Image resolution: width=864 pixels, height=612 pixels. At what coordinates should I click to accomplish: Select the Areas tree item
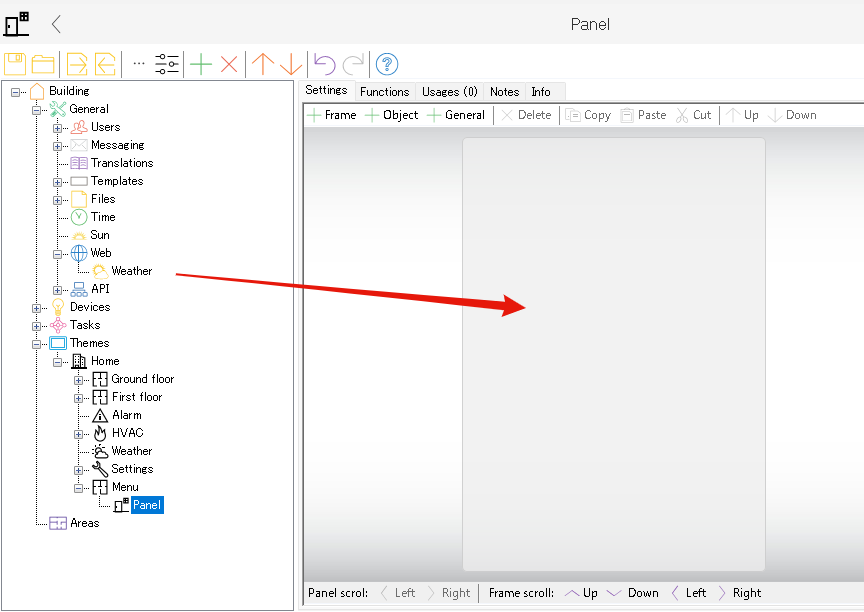pyautogui.click(x=84, y=523)
